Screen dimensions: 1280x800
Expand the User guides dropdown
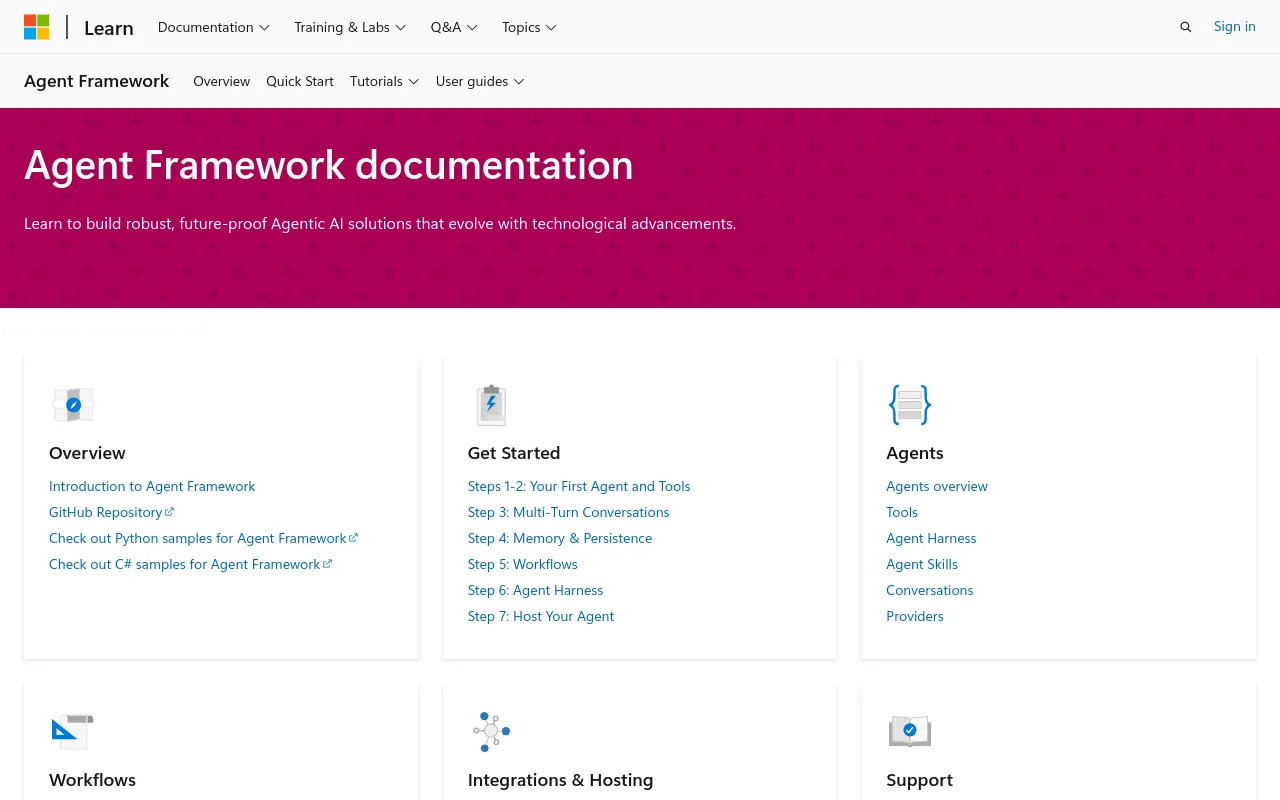tap(480, 81)
